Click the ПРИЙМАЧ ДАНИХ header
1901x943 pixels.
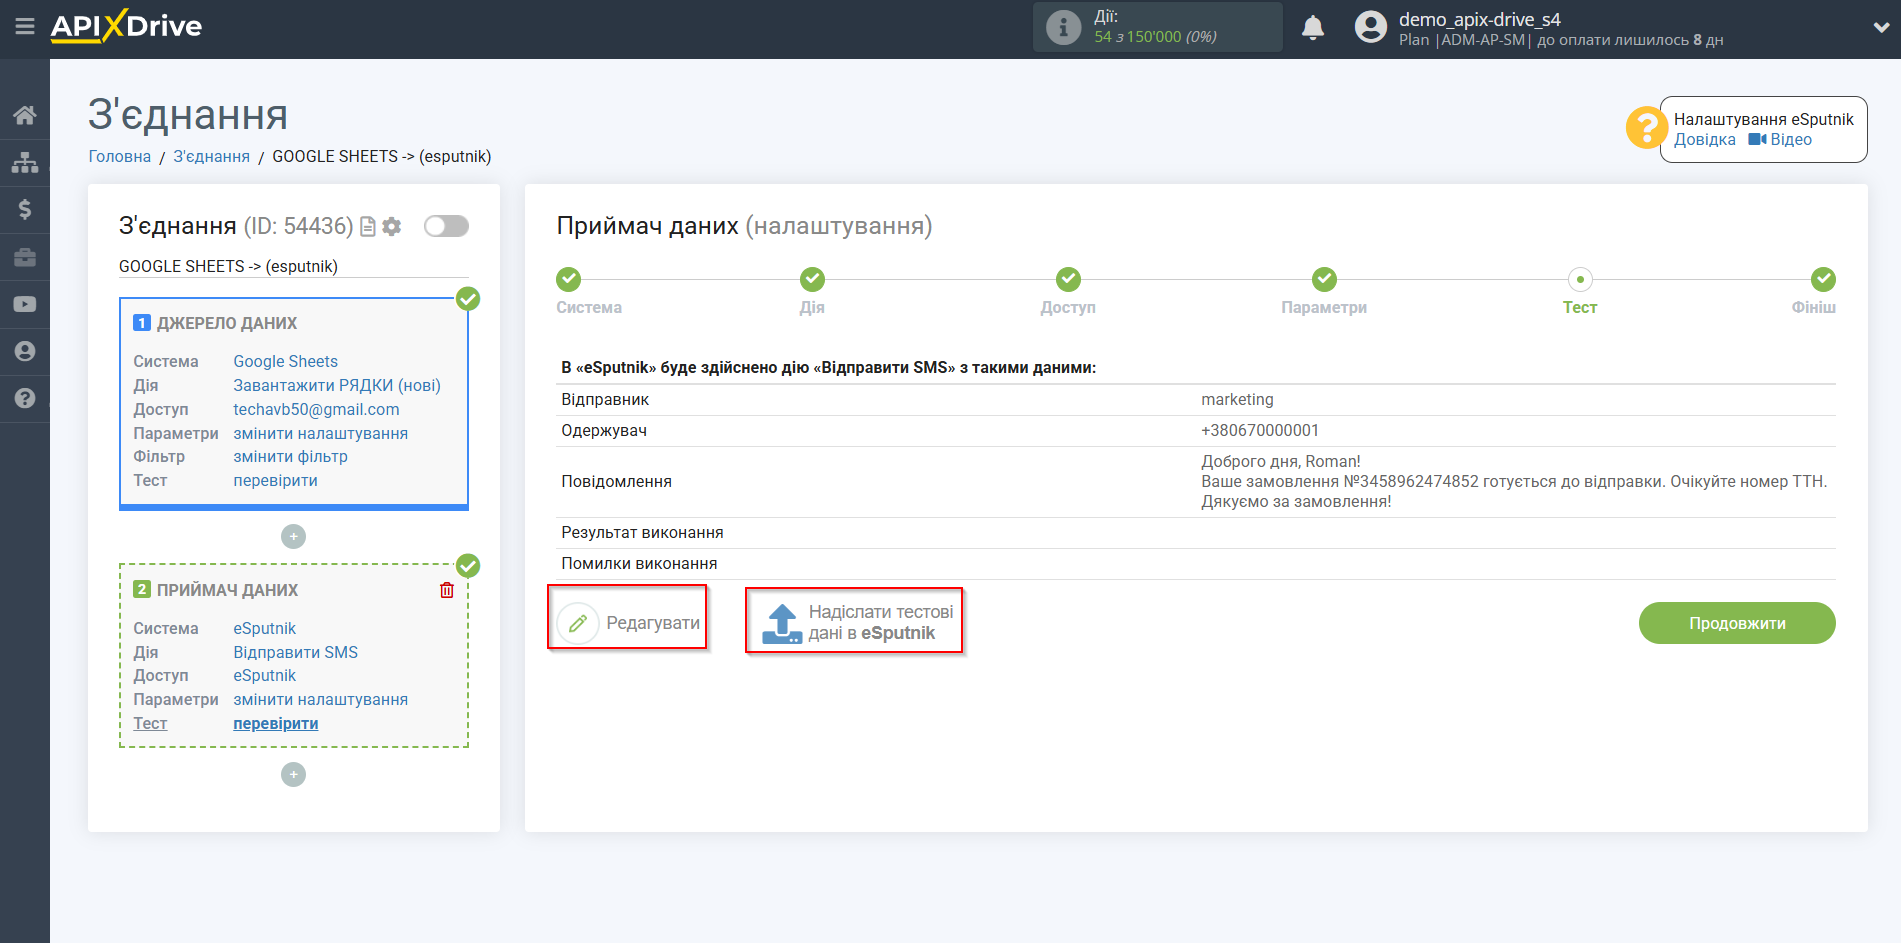227,590
